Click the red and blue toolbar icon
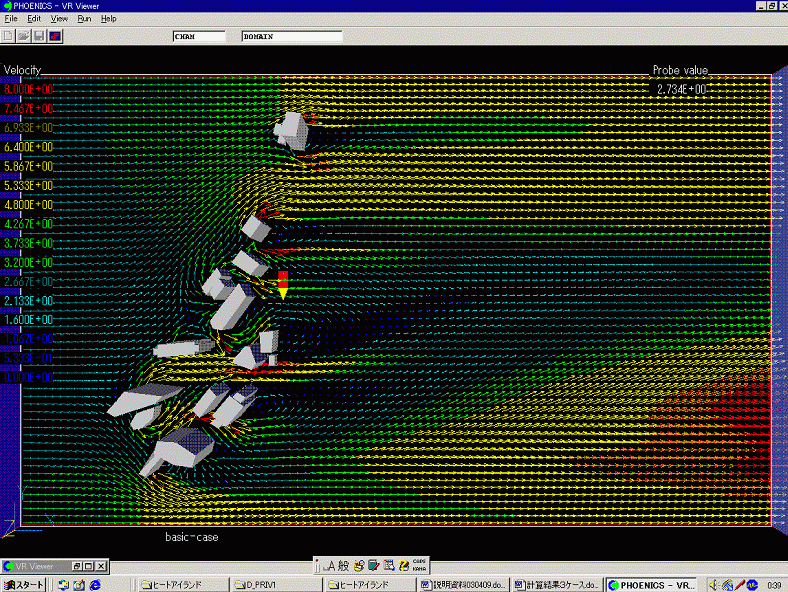788x592 pixels. (55, 36)
